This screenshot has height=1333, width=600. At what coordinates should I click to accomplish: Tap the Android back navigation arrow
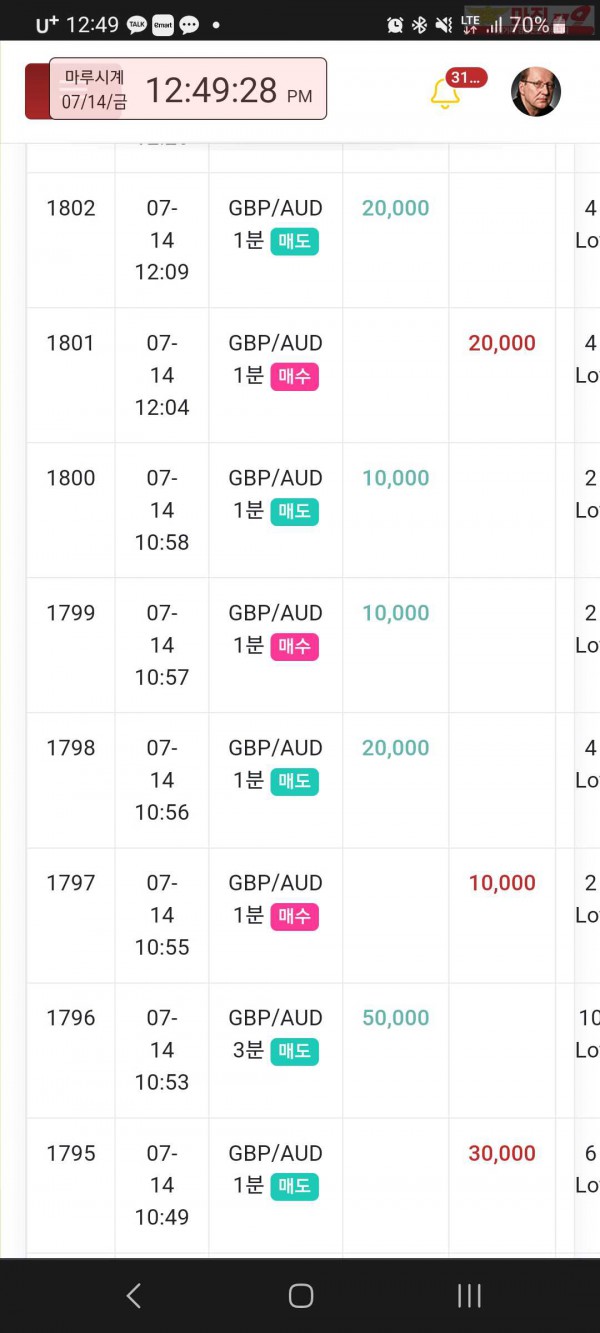point(134,1296)
